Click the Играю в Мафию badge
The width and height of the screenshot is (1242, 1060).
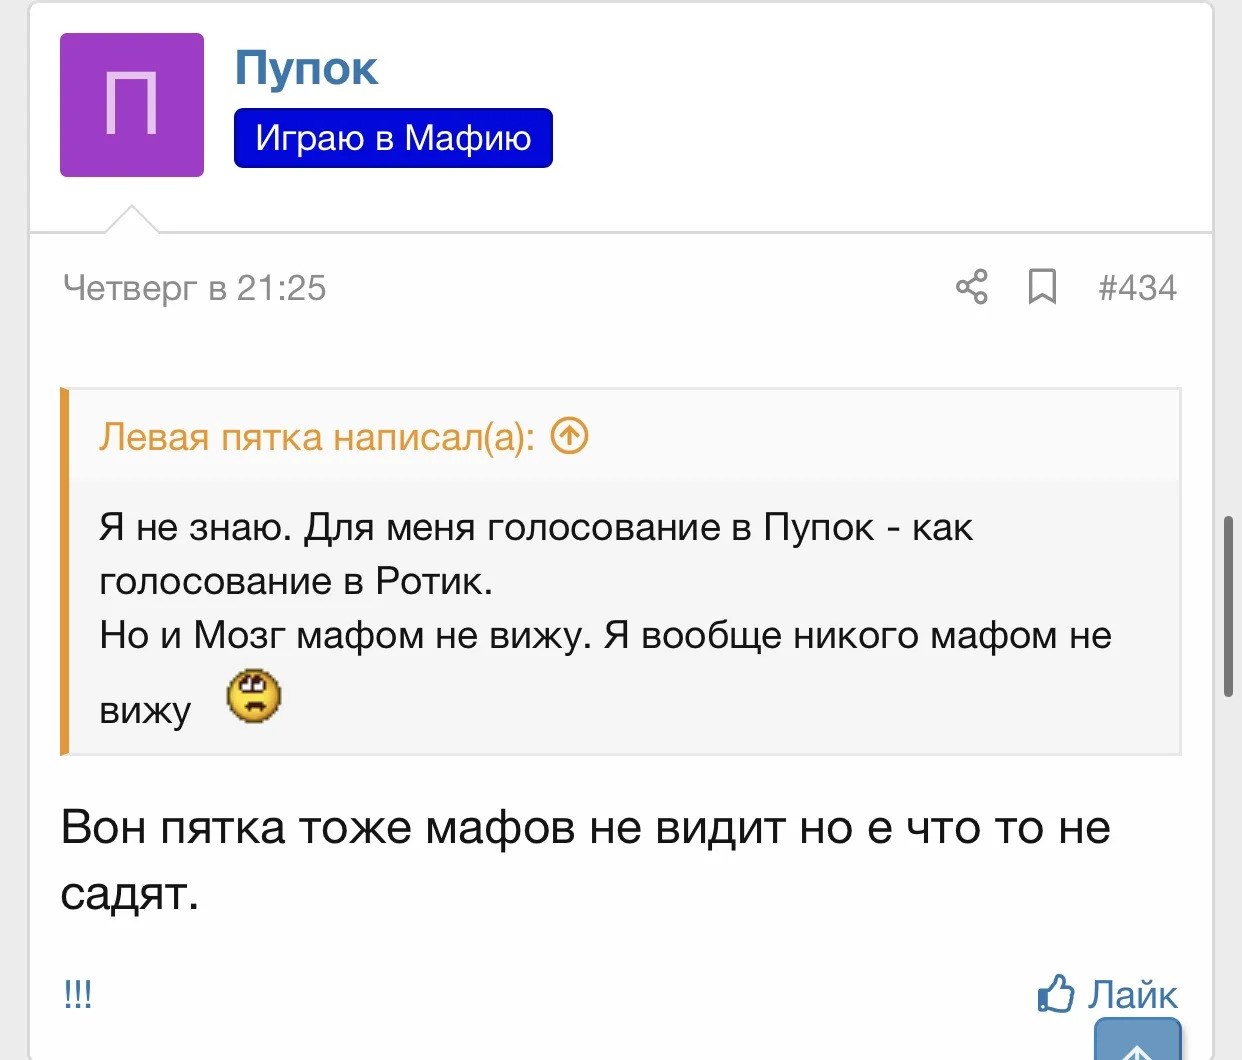[393, 138]
